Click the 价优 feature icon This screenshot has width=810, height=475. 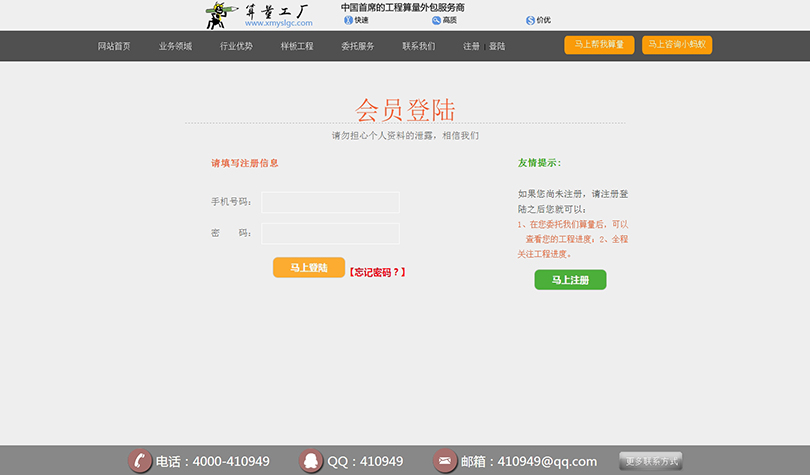[x=530, y=20]
